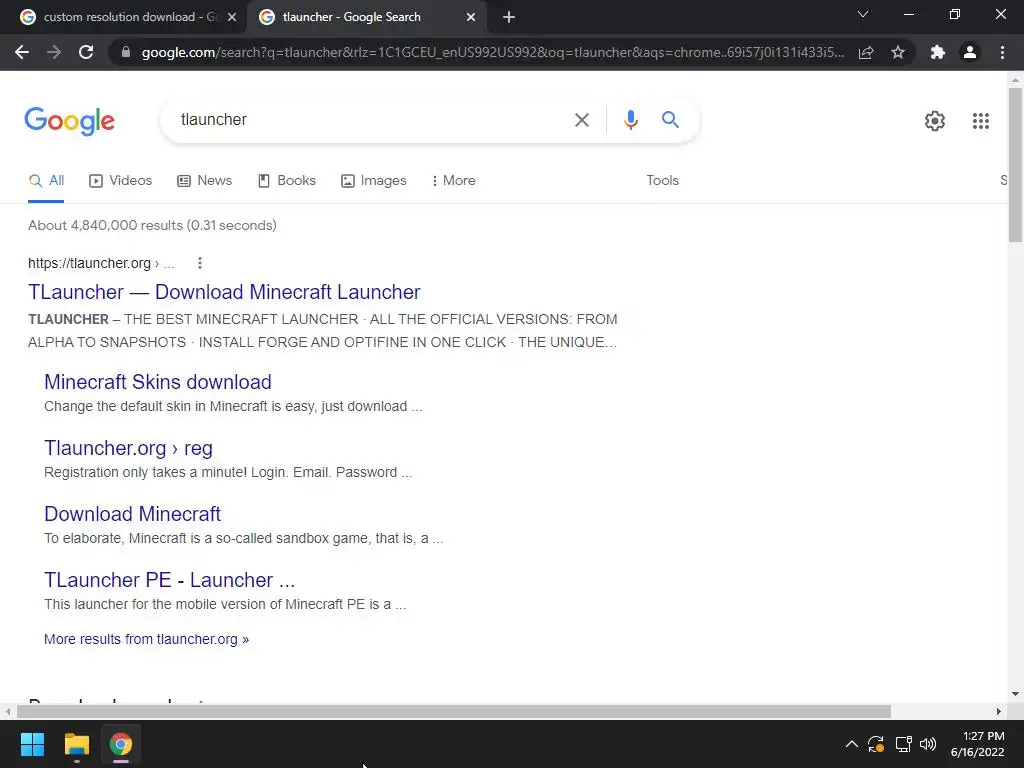Click the scroll-down arrow on vertical scrollbar
Image resolution: width=1024 pixels, height=768 pixels.
pyautogui.click(x=1015, y=694)
